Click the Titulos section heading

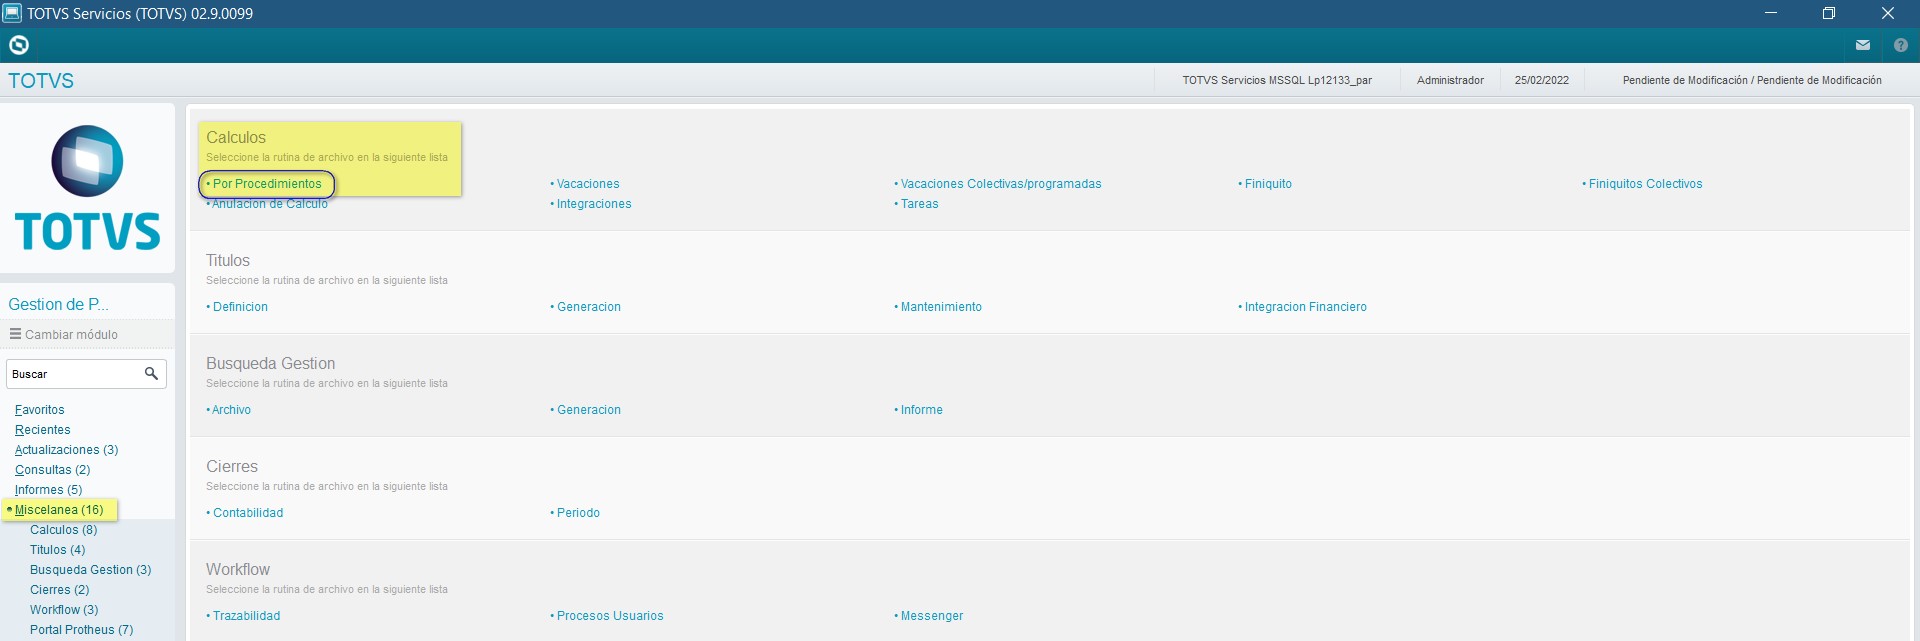(x=228, y=260)
